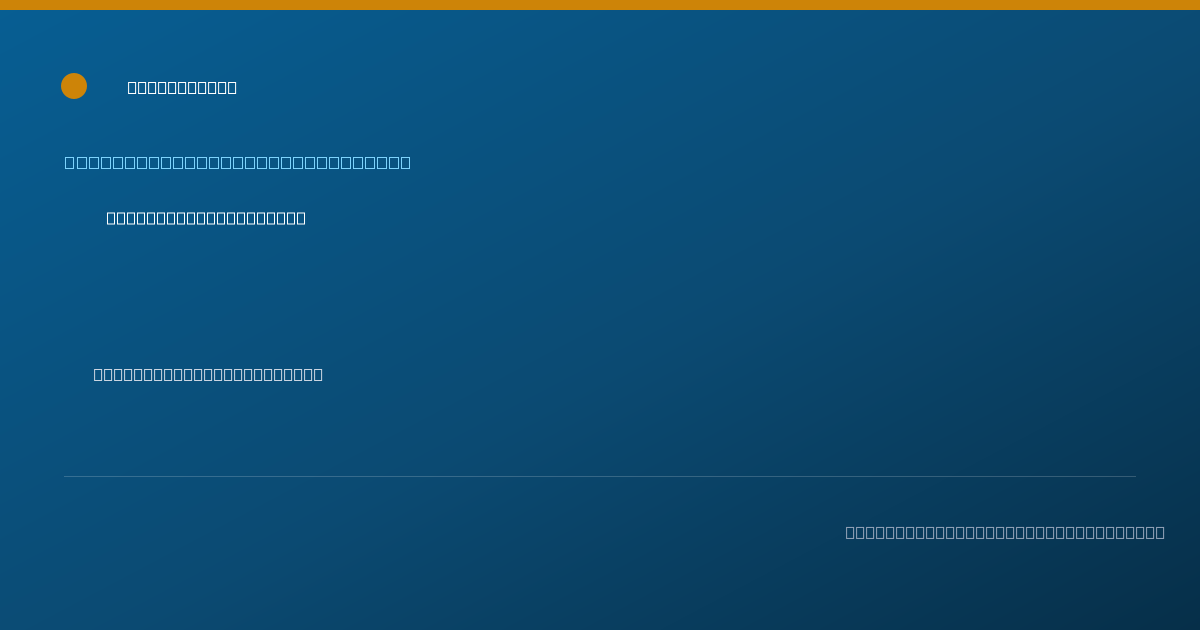The width and height of the screenshot is (1200, 630).
Task: Click first glyph box of light blue headline
Action: tap(70, 162)
